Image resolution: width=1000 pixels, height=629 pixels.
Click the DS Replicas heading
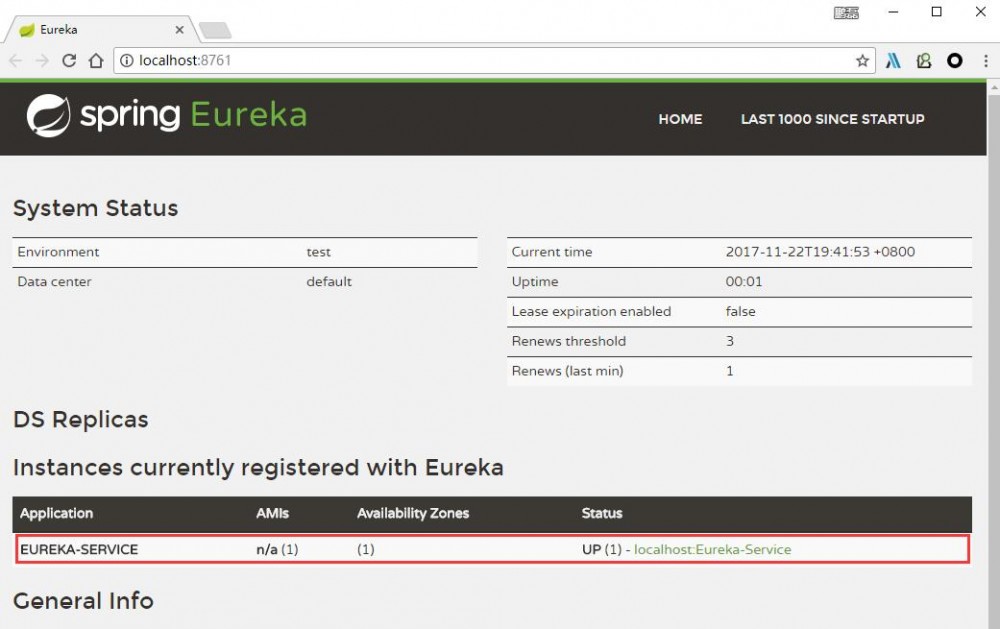click(x=81, y=420)
